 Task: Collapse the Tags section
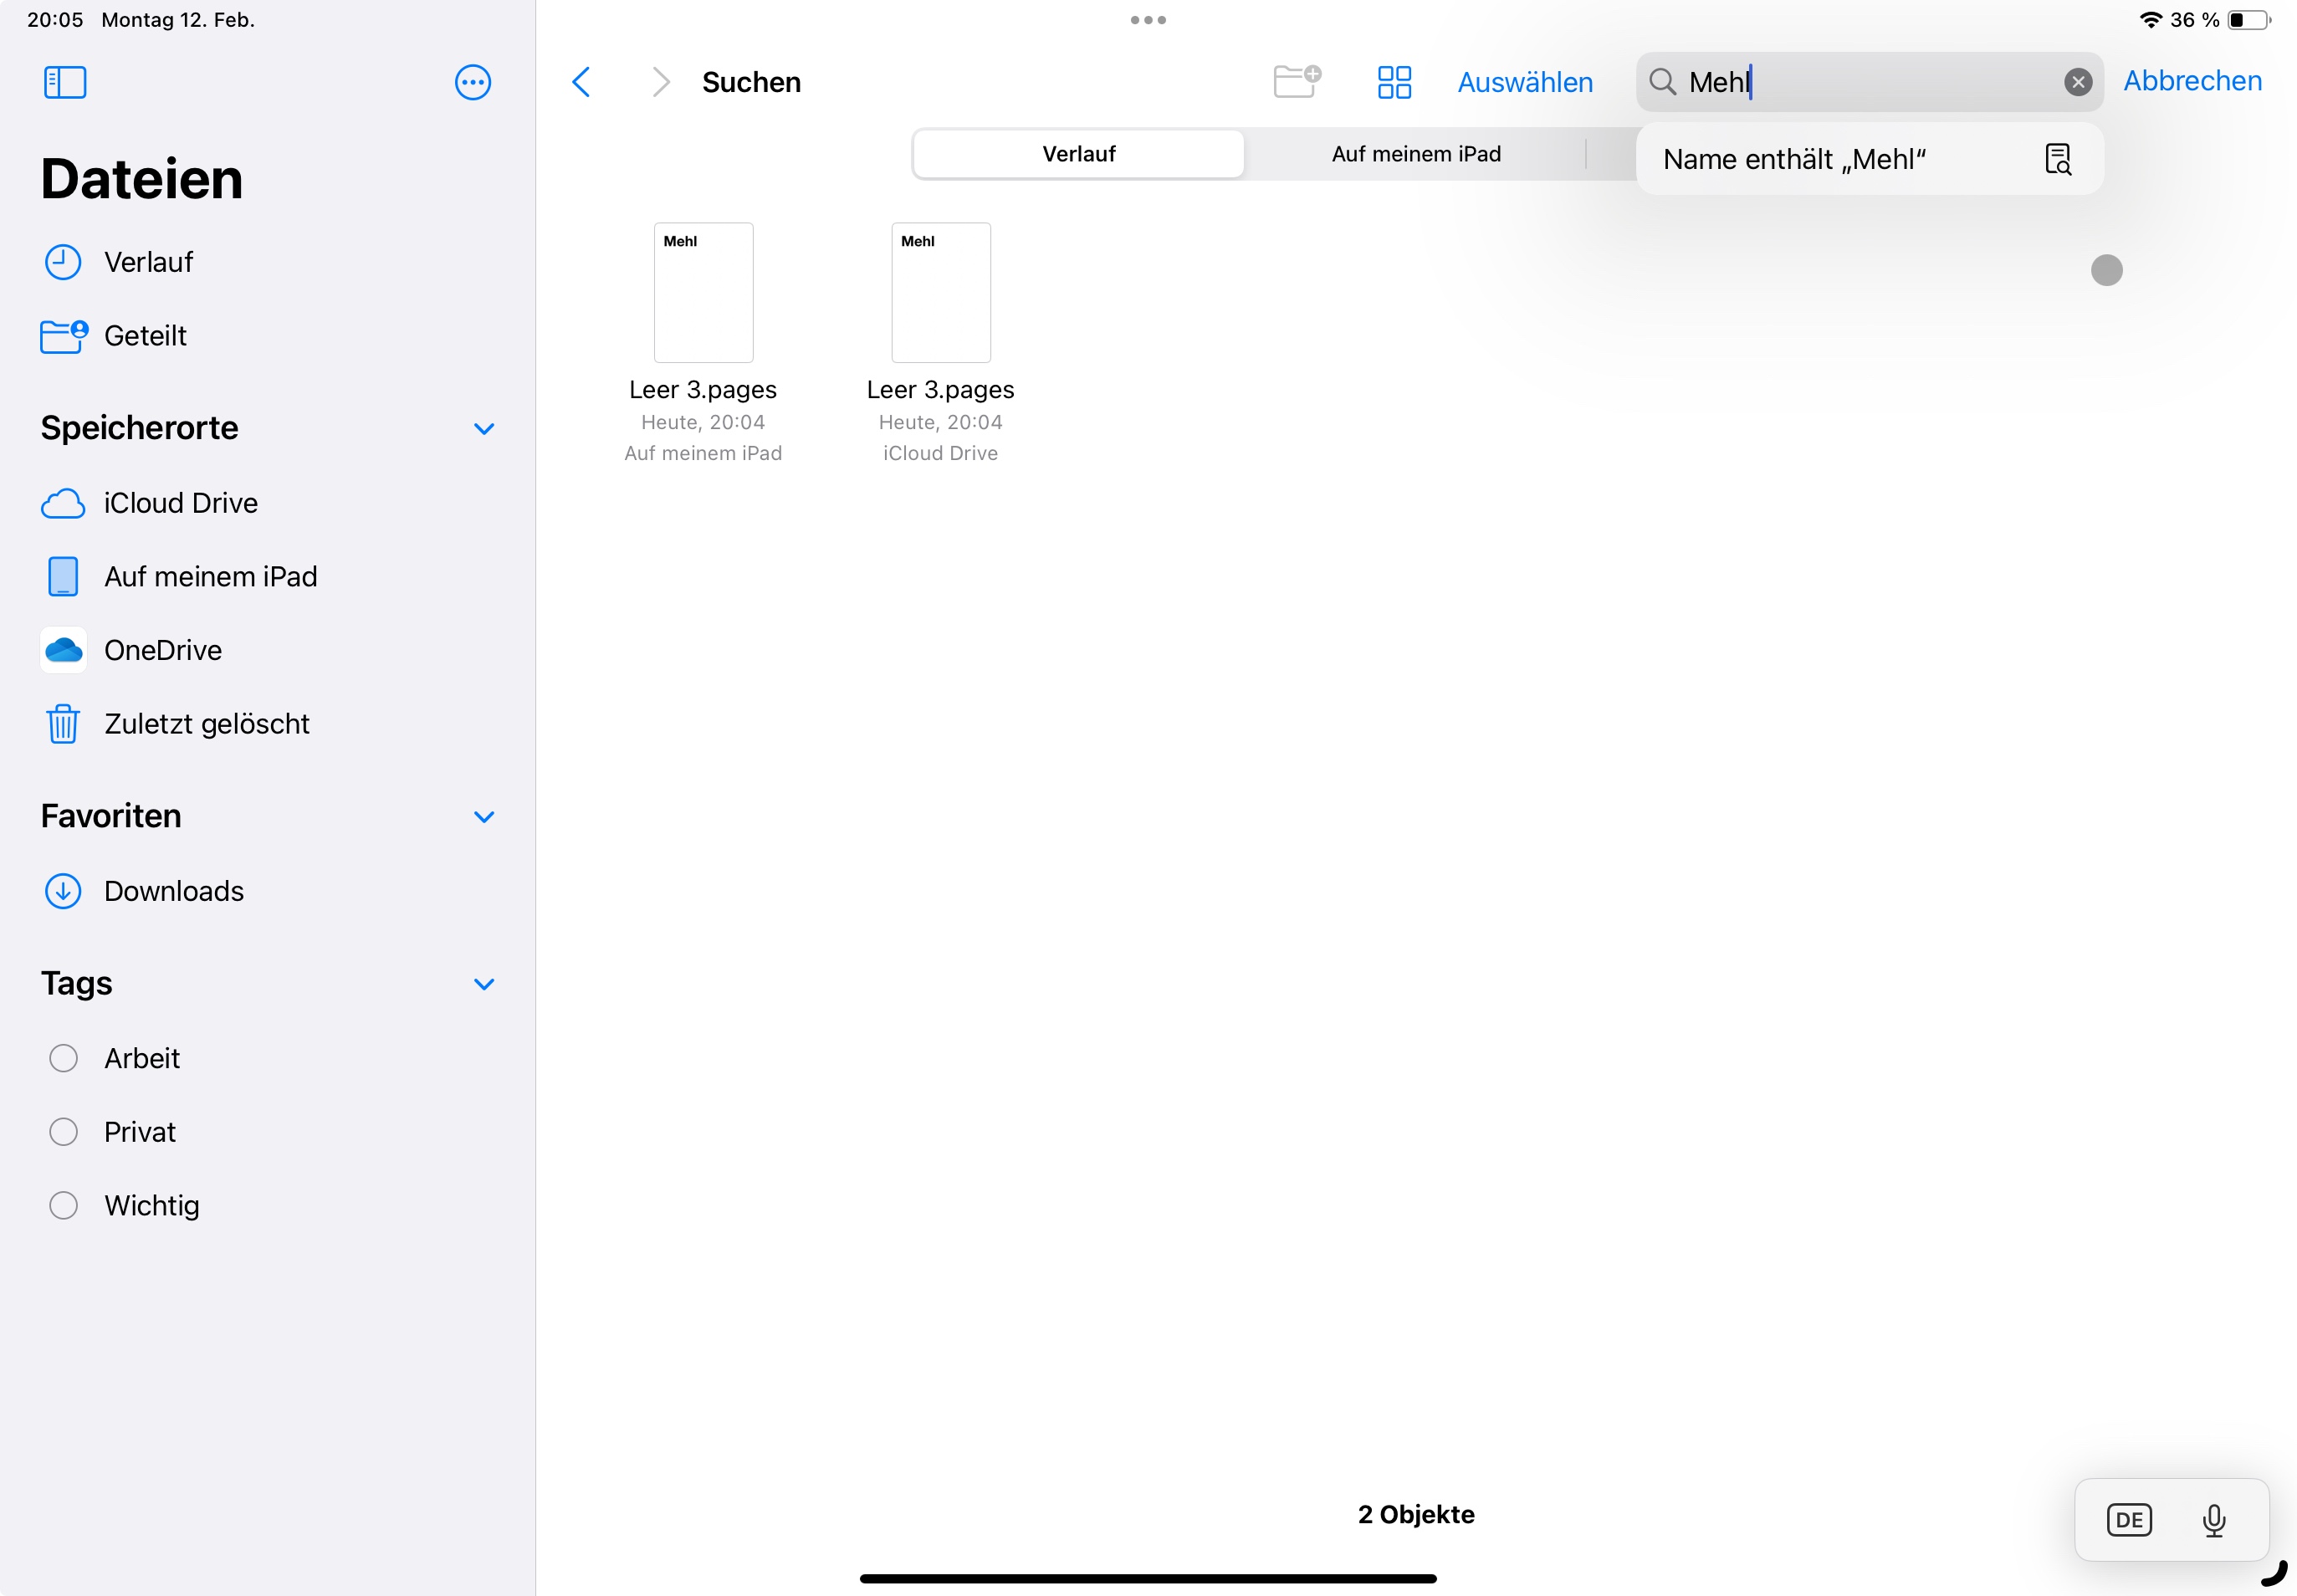[x=484, y=984]
